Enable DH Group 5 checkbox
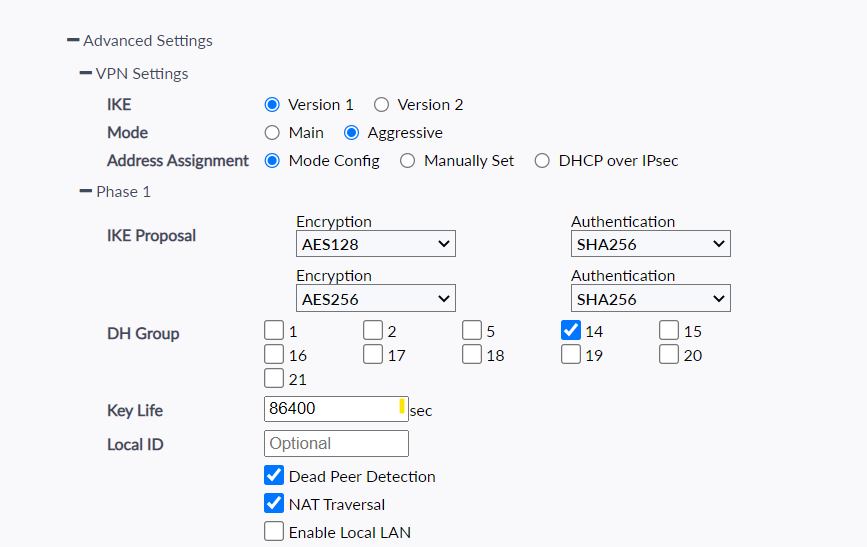Viewport: 867px width, 547px height. [472, 330]
